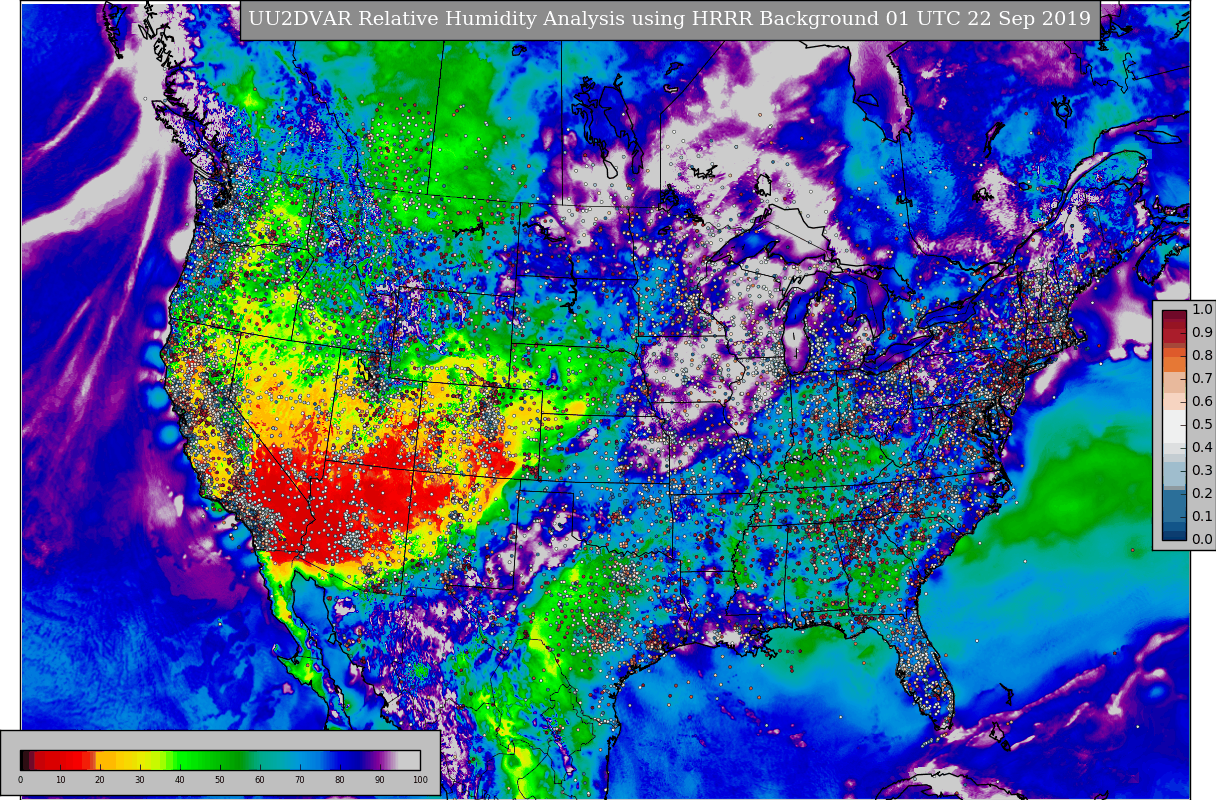
Task: Click the 0.4 label on vertical colorbar
Action: [1202, 448]
